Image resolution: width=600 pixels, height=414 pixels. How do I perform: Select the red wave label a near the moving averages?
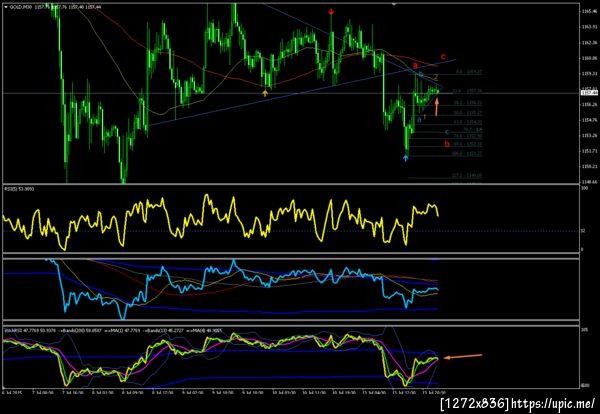click(x=415, y=66)
